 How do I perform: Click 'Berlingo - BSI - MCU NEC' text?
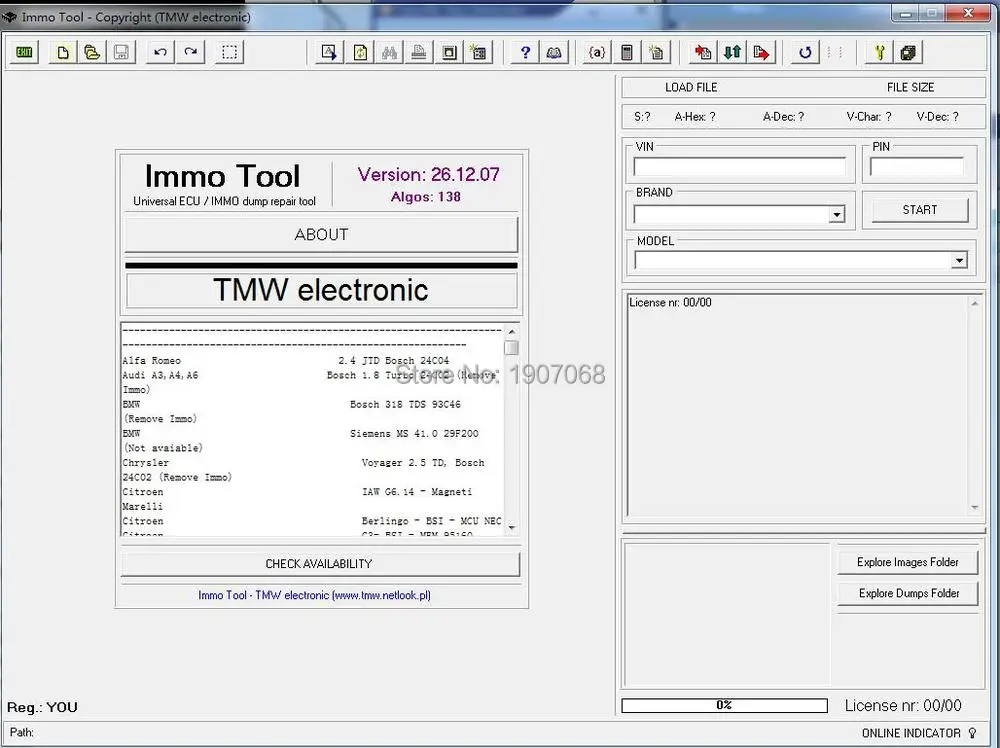(431, 521)
